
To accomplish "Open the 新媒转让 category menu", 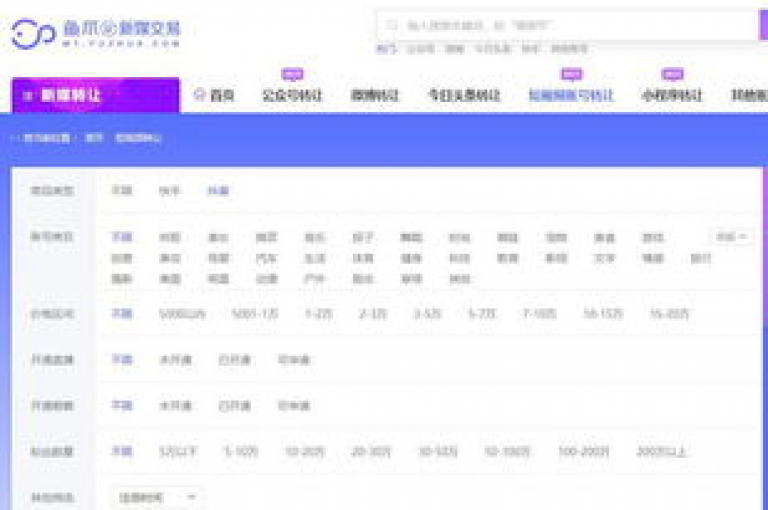I will 96,95.
